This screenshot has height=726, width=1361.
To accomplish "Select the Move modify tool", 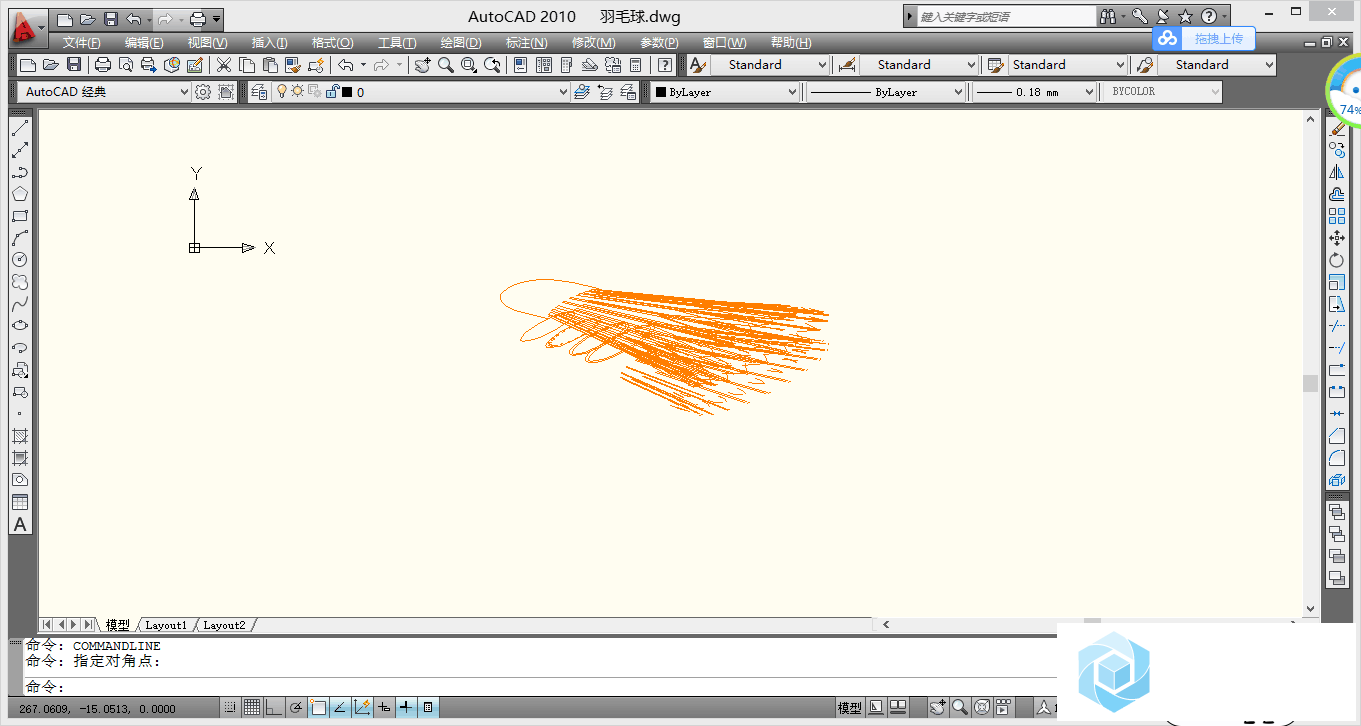I will (1337, 238).
